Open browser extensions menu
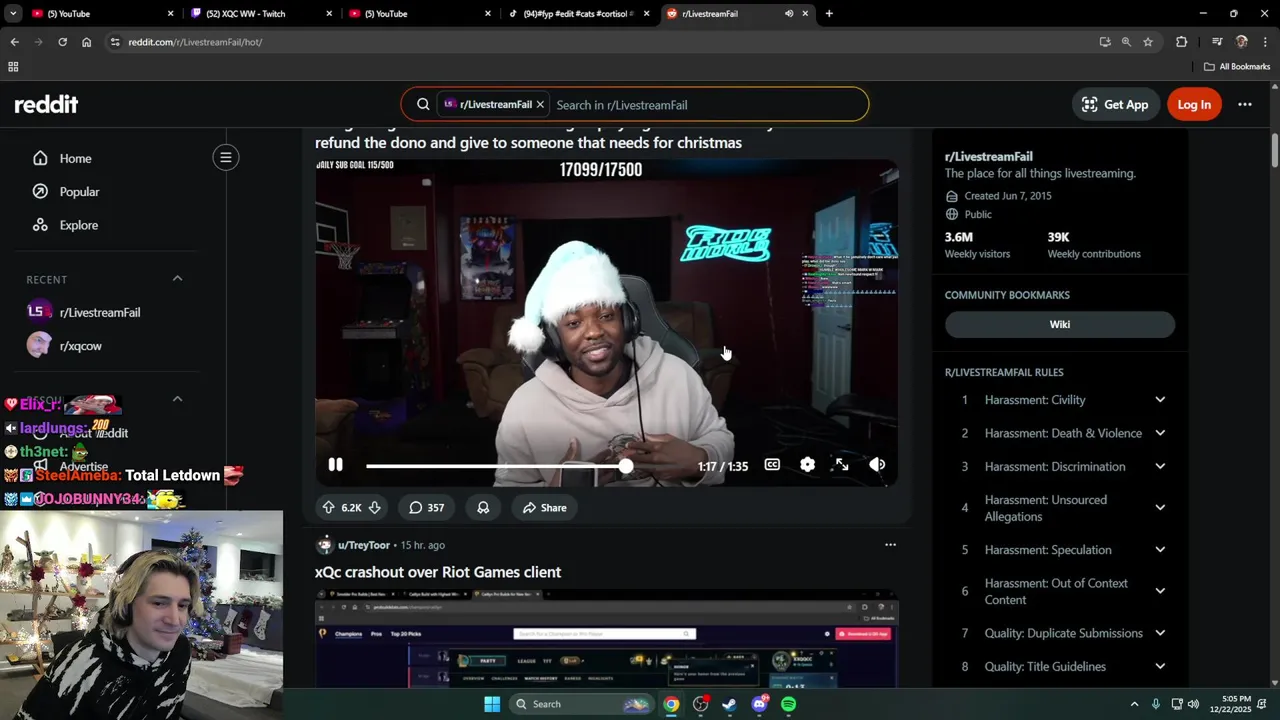1280x720 pixels. tap(1182, 42)
